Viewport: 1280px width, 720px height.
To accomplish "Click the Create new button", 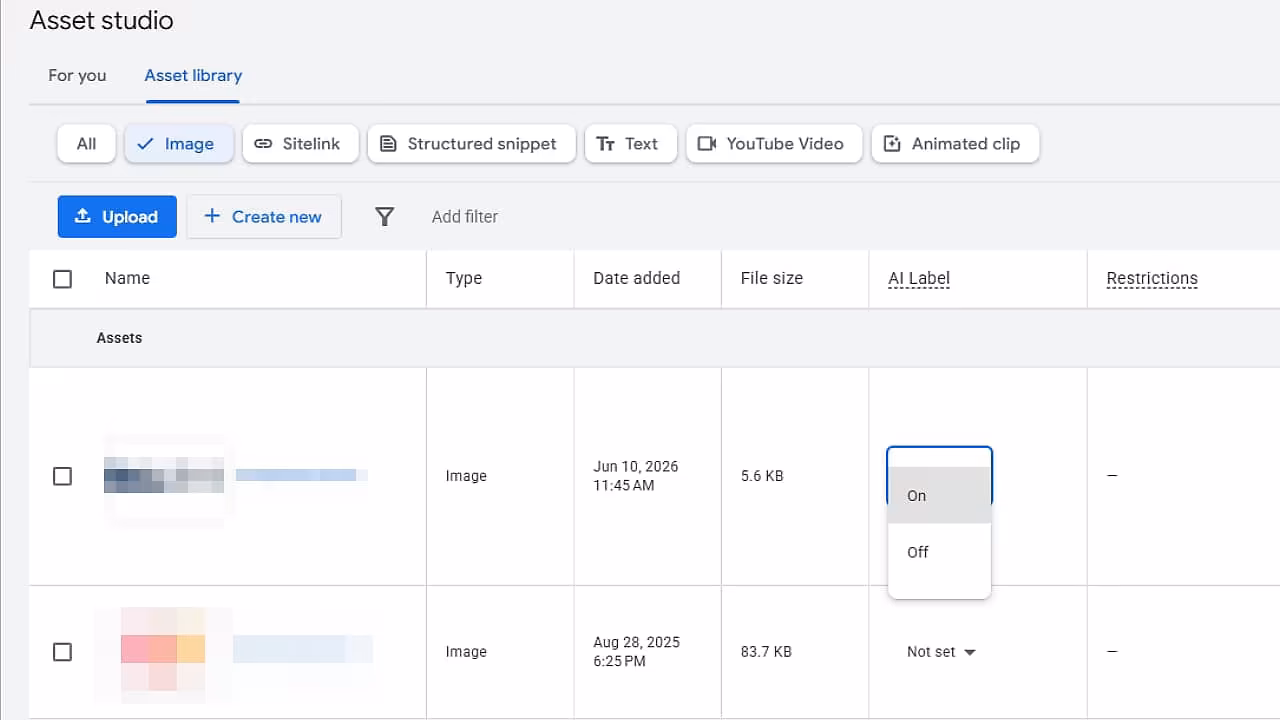I will click(x=264, y=216).
